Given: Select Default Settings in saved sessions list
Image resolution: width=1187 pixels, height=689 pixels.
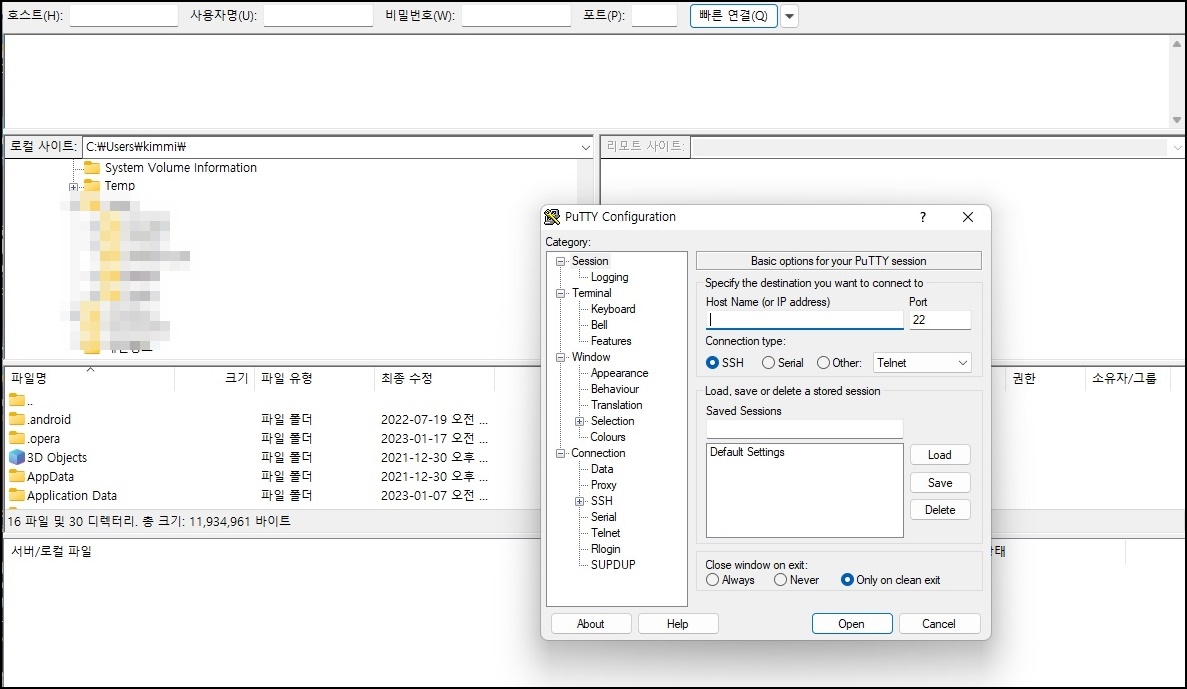Looking at the screenshot, I should (x=747, y=452).
